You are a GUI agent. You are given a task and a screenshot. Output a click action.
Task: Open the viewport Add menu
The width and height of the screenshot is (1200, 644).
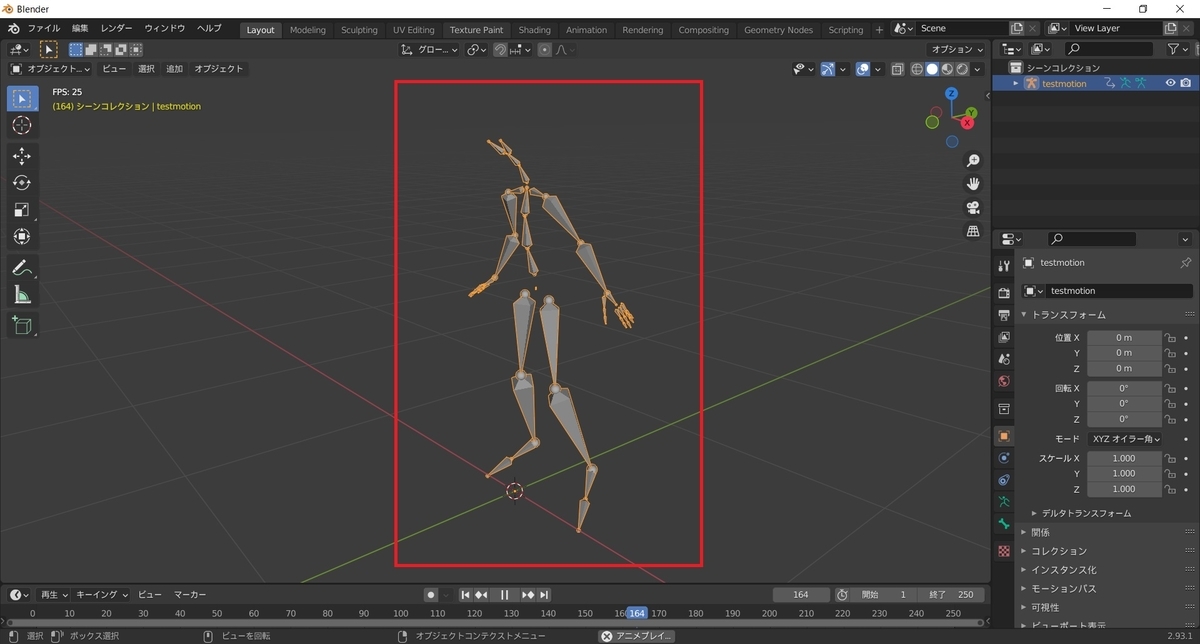[175, 69]
